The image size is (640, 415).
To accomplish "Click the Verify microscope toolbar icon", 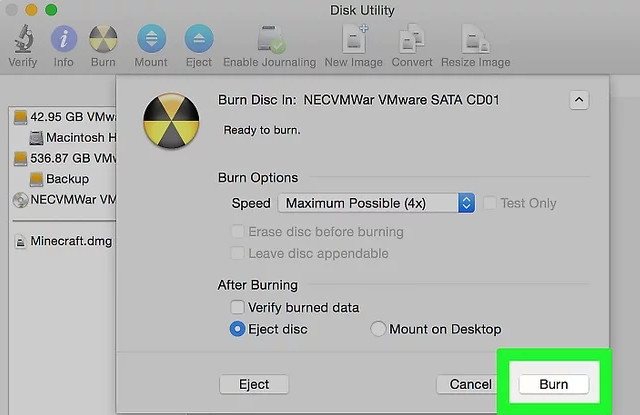I will coord(23,39).
